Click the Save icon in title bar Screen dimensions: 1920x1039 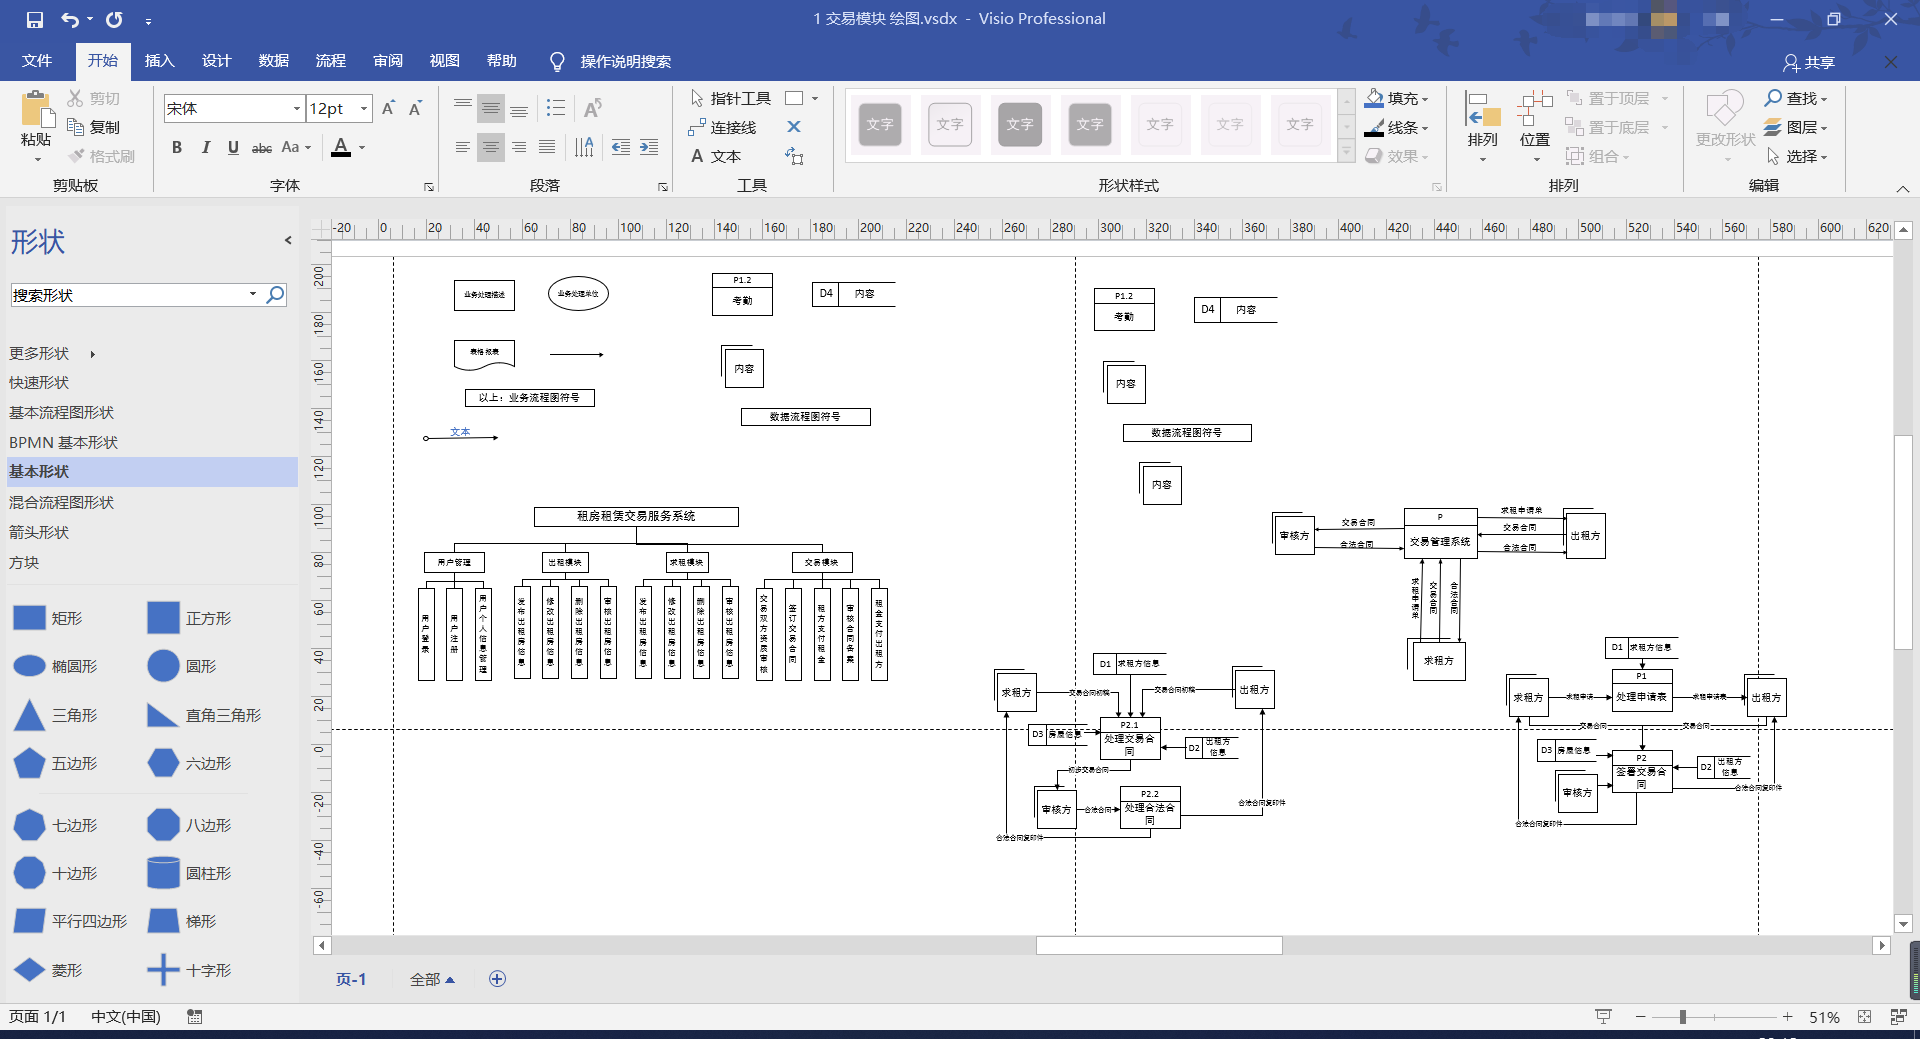35,20
